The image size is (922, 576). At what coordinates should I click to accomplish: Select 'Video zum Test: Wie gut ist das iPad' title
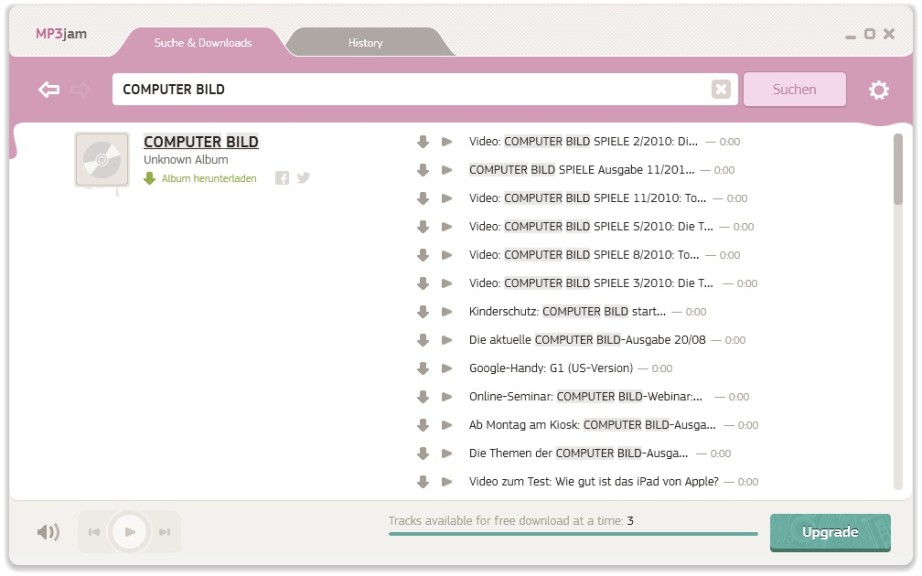pos(593,482)
